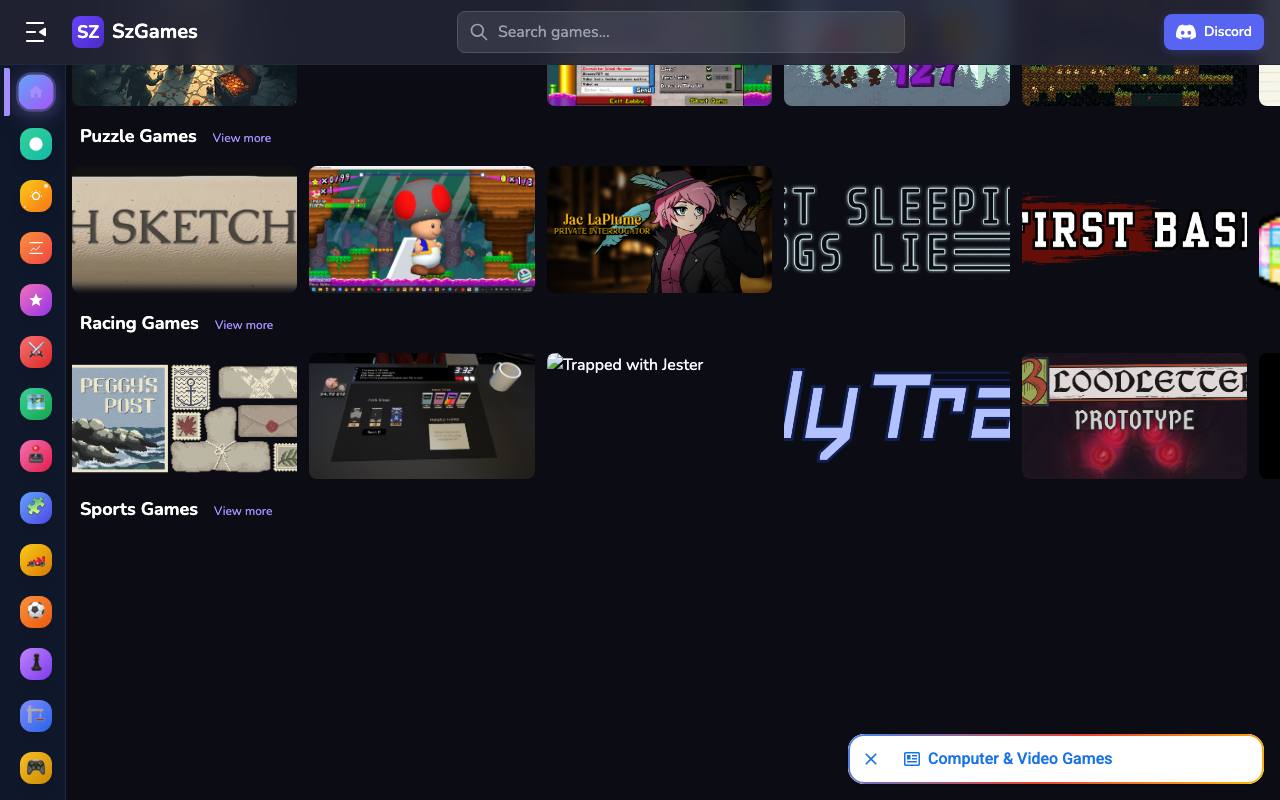The width and height of the screenshot is (1280, 800).
Task: Open the snowy forest 127 game thumbnail
Action: tap(897, 85)
